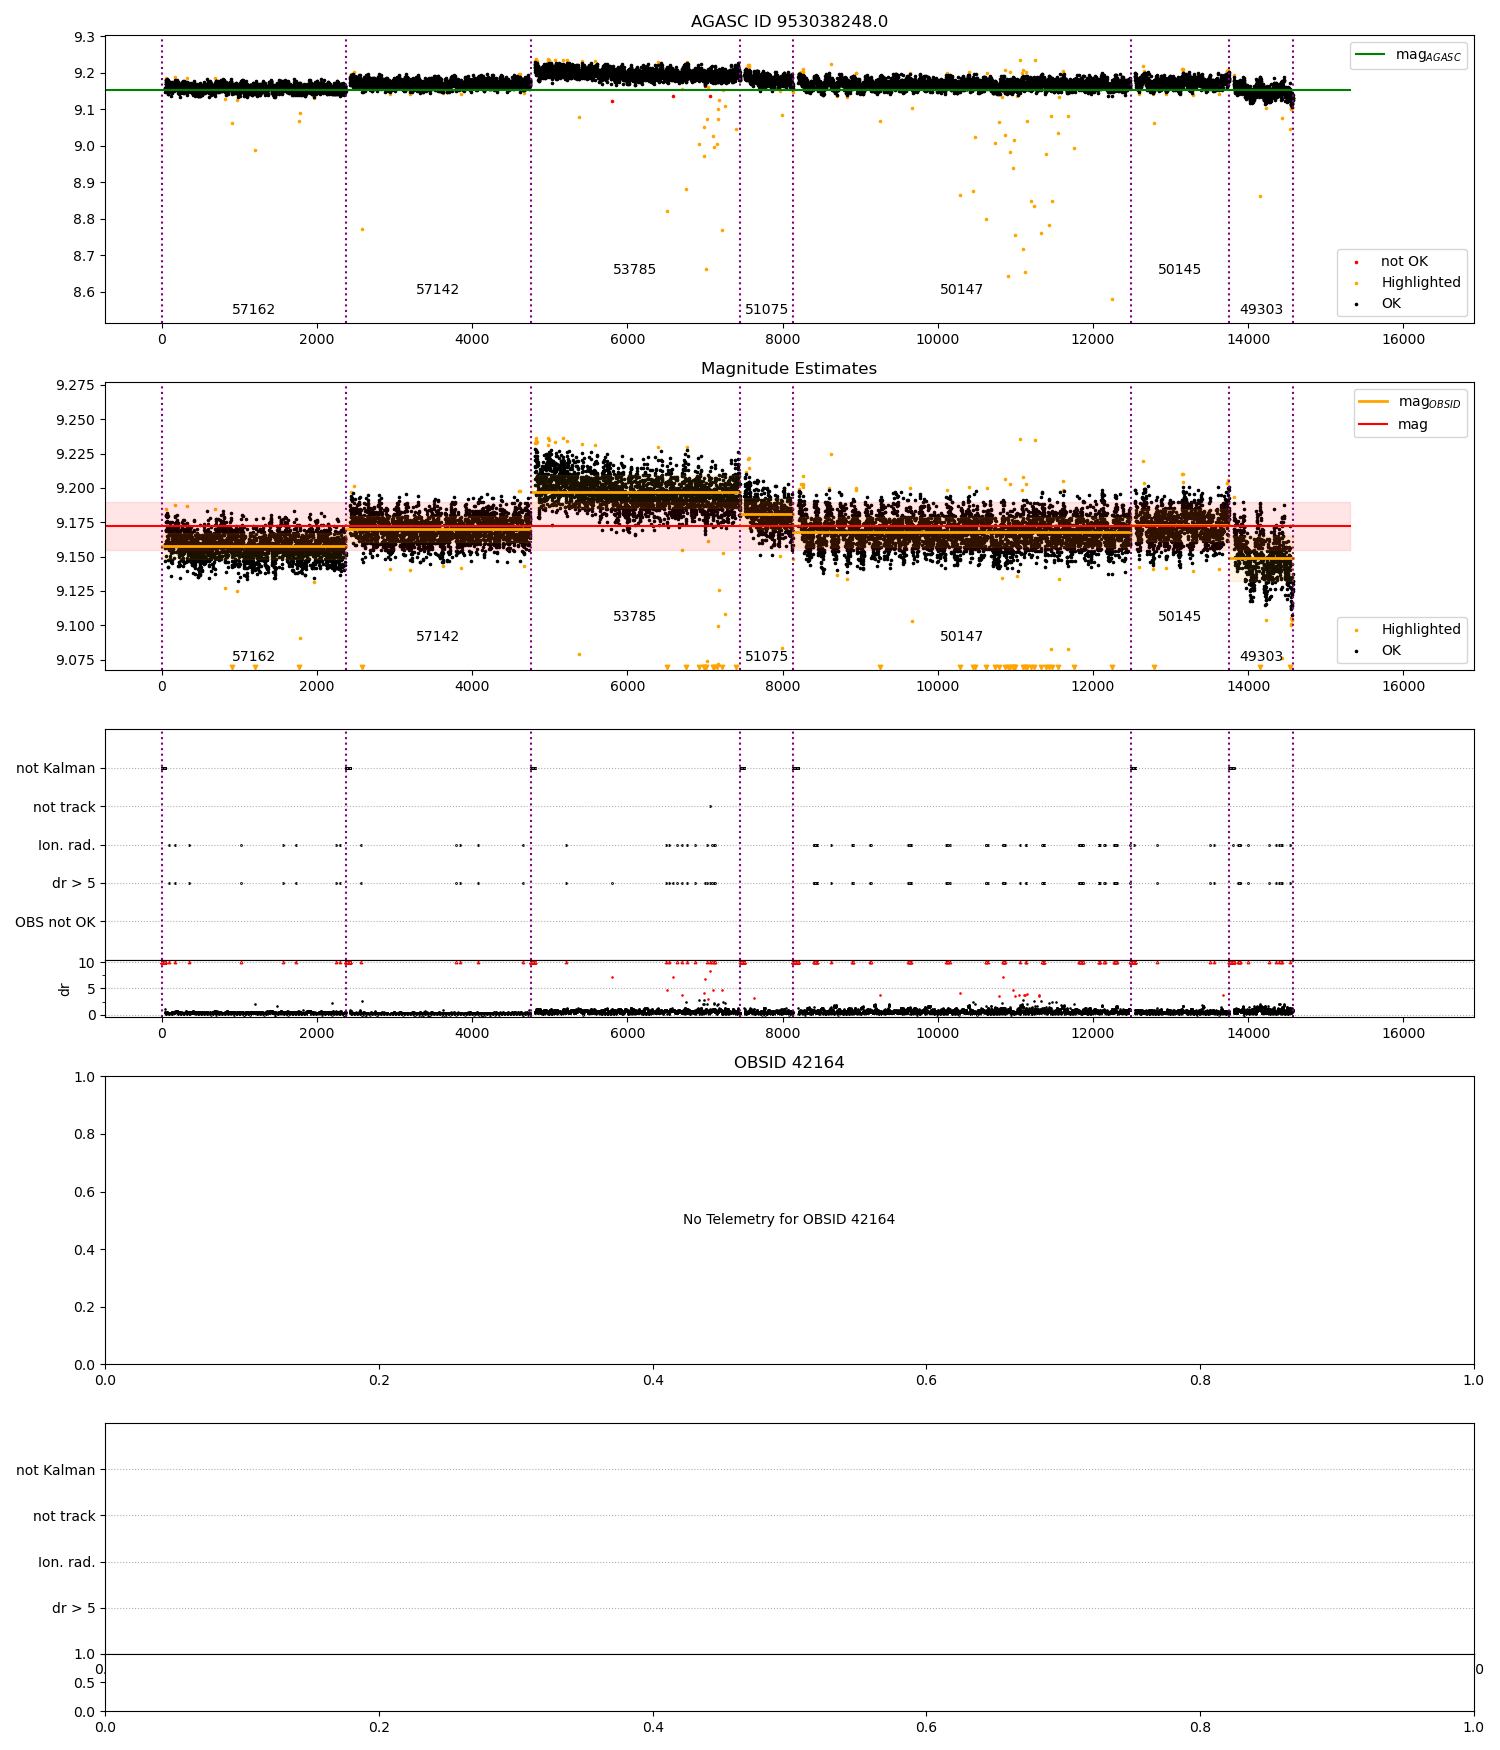1500x1750 pixels.
Task: Click the 'dr' vertical axis label
Action: (65, 989)
